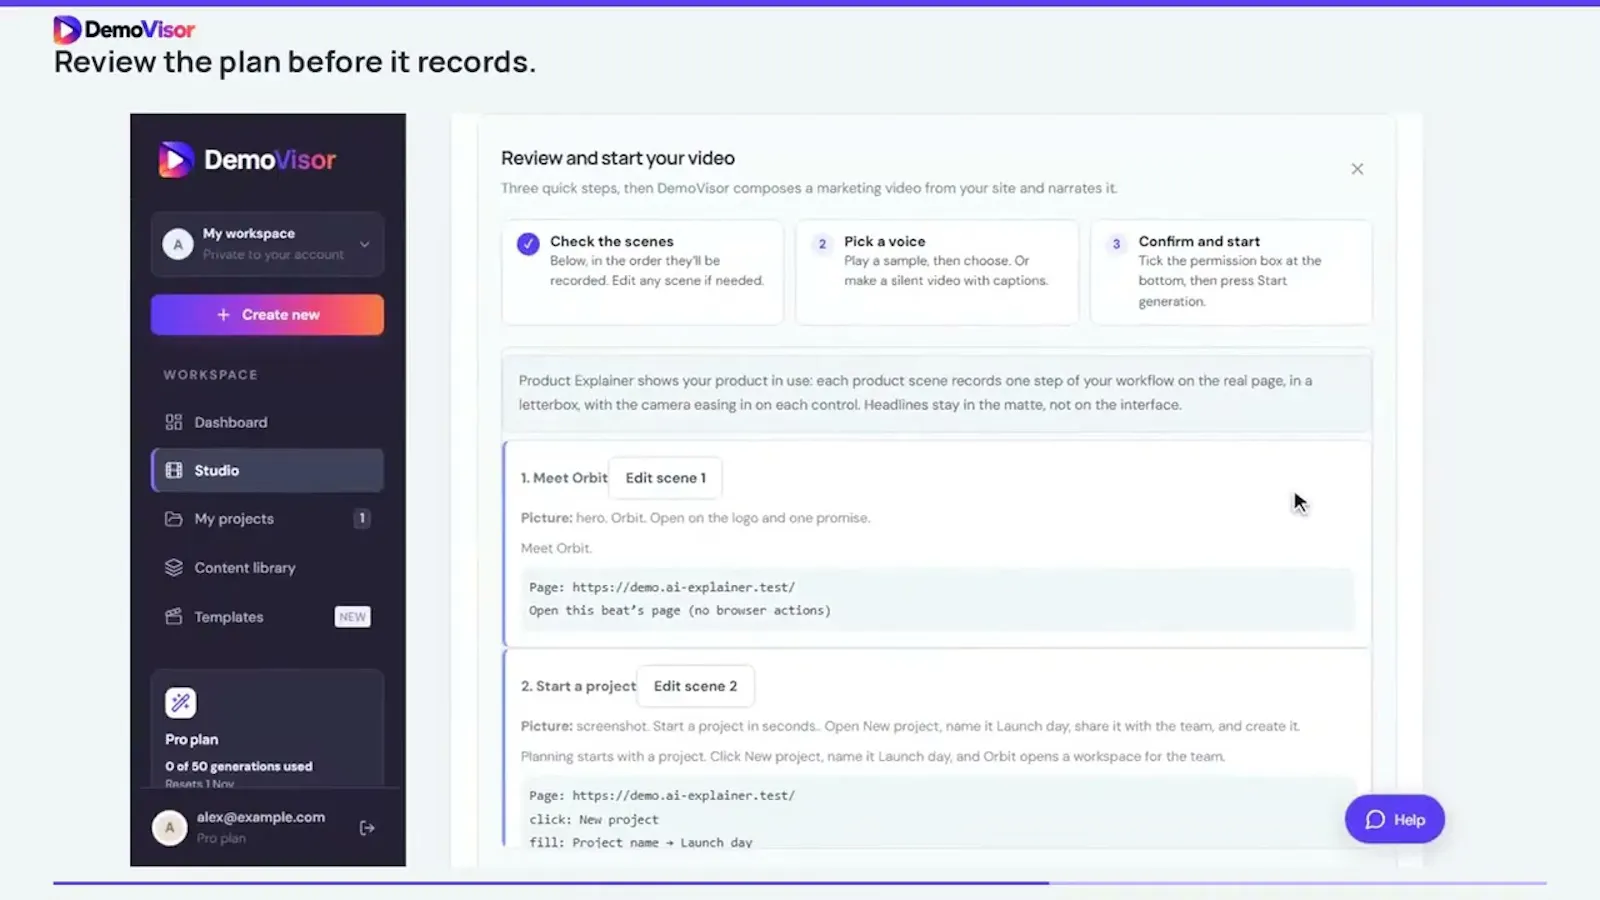The image size is (1600, 900).
Task: Click the Edit scene 2 button
Action: (x=695, y=686)
